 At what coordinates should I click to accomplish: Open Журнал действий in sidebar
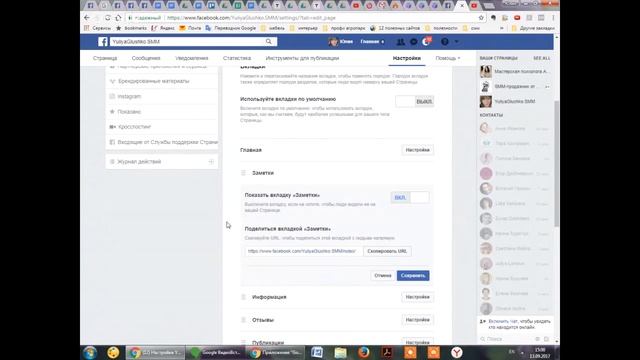[x=162, y=162]
